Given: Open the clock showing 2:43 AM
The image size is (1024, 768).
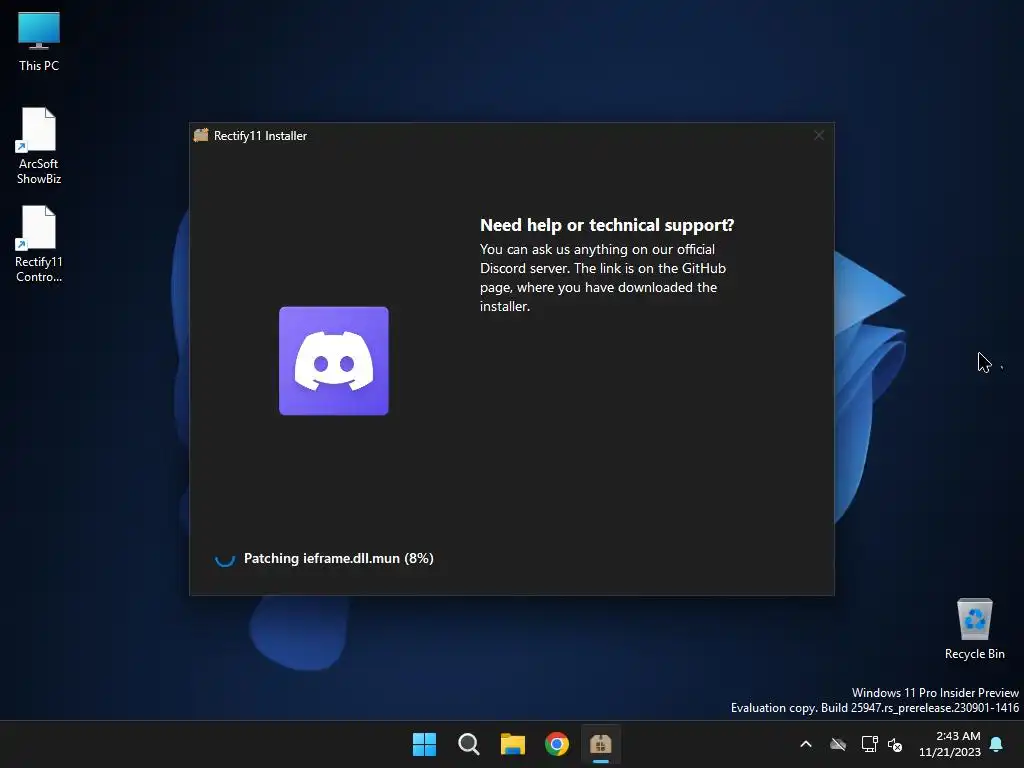Looking at the screenshot, I should pos(950,744).
